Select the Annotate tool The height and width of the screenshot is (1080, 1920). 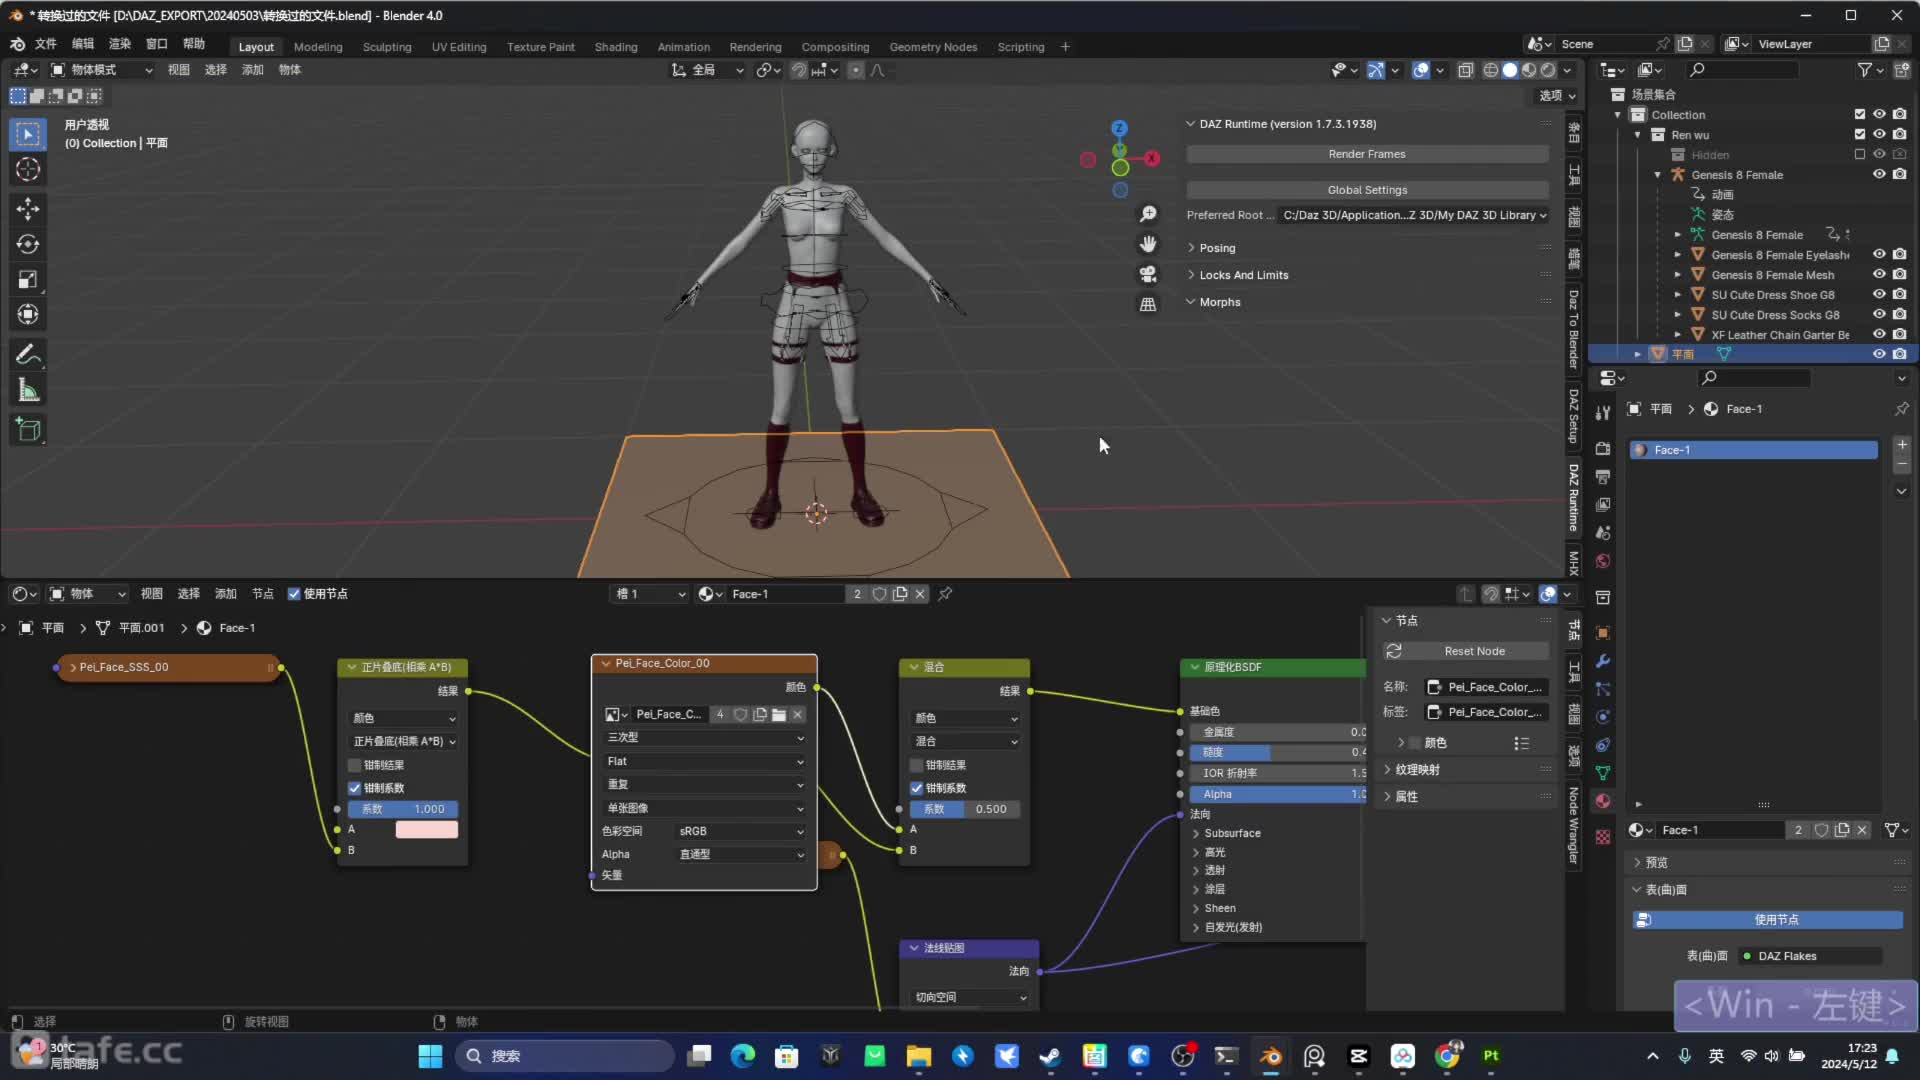point(28,355)
